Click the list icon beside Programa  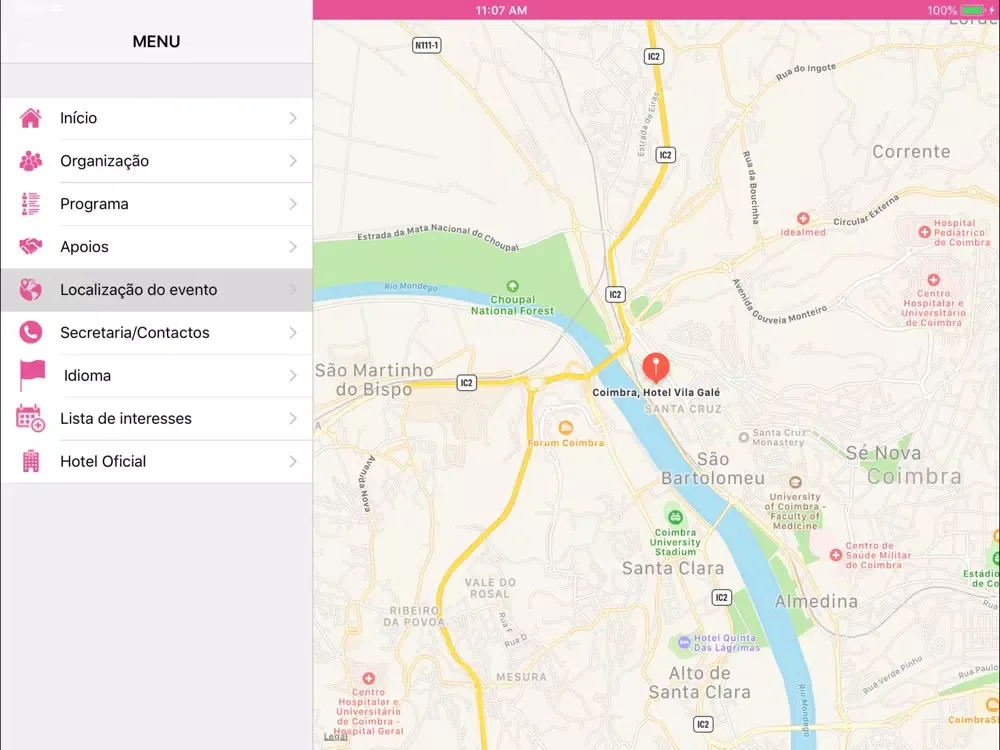(31, 204)
